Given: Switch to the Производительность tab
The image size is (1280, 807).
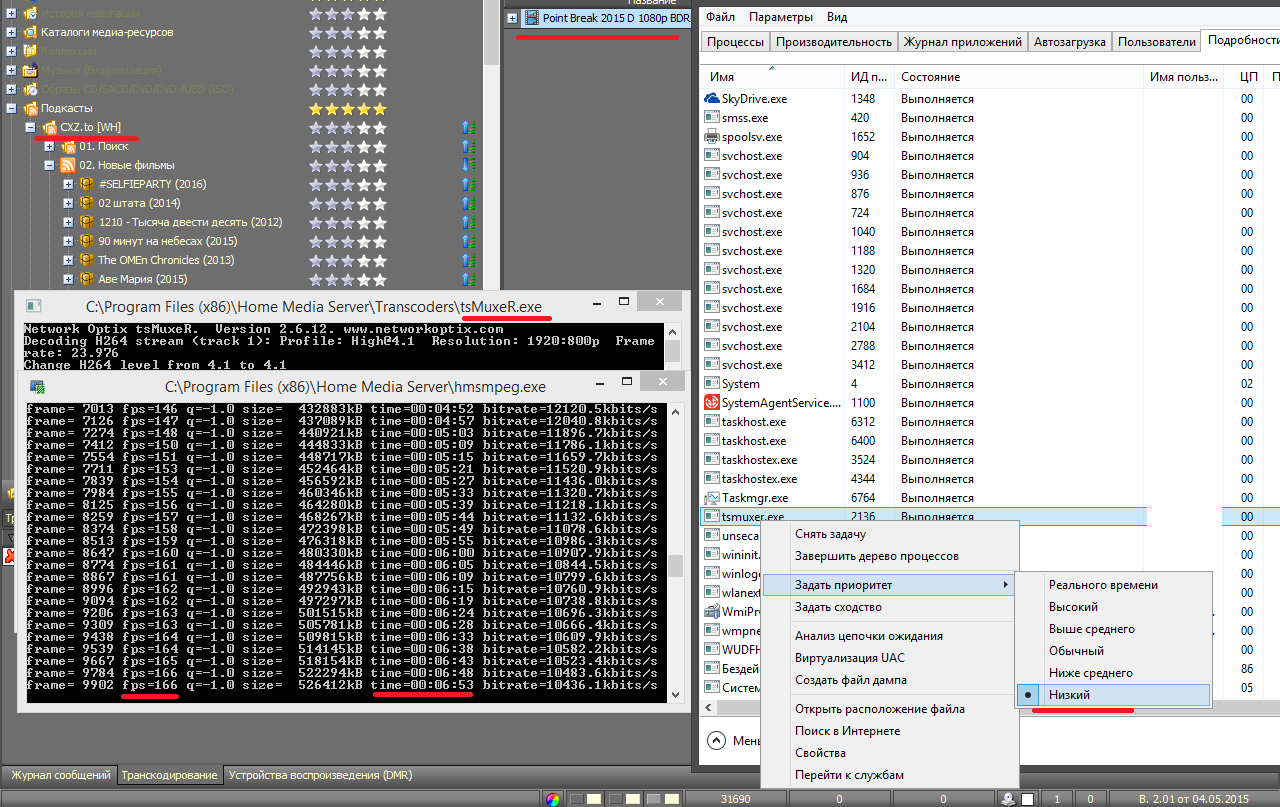Looking at the screenshot, I should tap(833, 42).
